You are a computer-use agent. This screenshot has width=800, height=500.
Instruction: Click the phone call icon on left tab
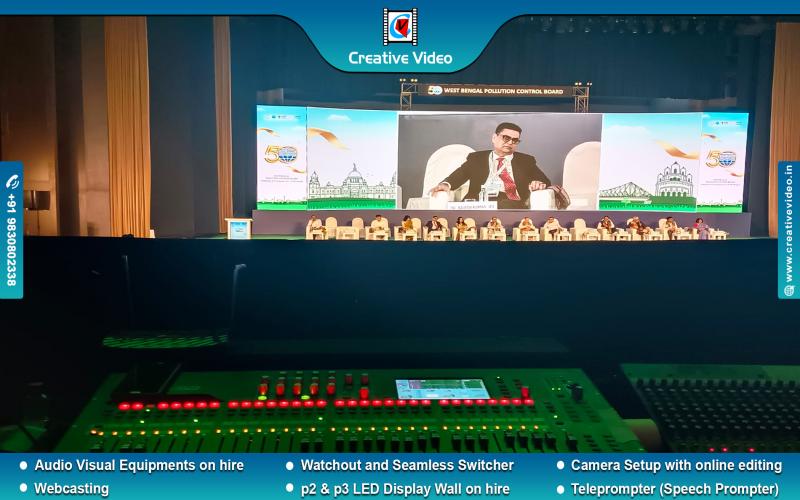pyautogui.click(x=12, y=182)
